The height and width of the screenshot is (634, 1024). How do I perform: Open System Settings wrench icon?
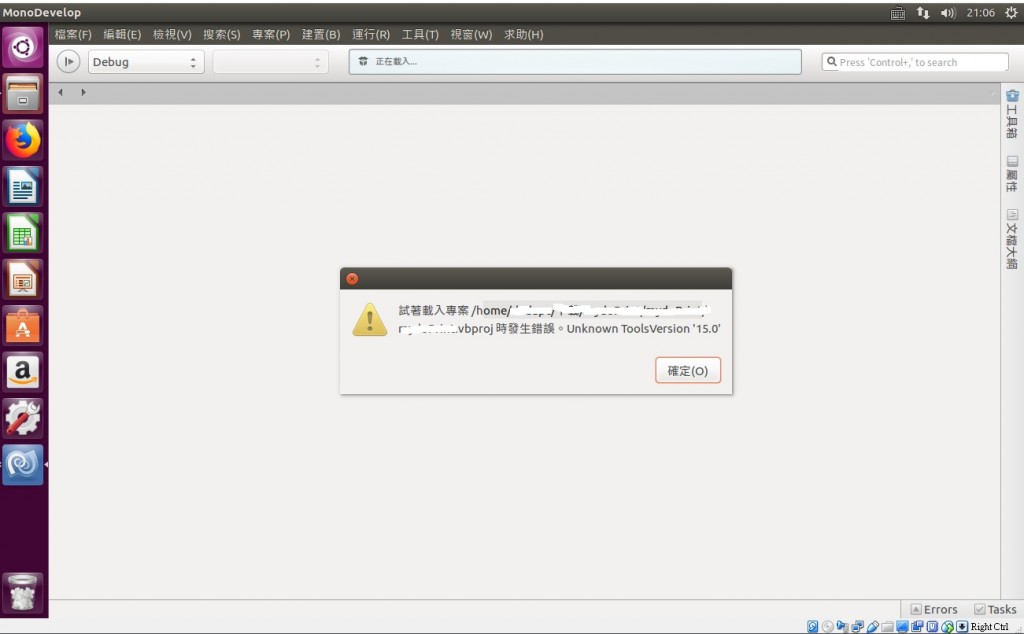23,419
